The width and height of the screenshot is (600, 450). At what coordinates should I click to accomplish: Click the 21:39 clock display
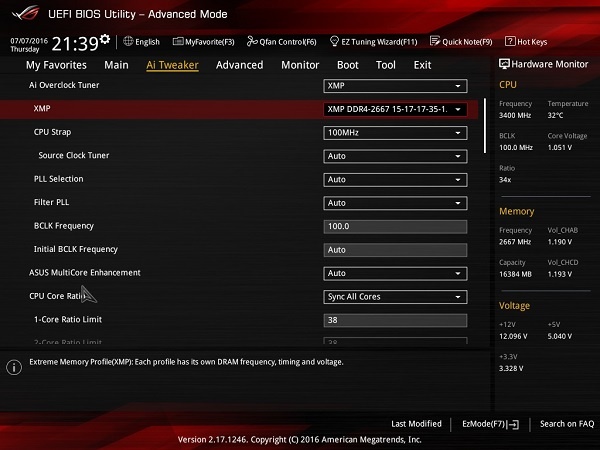tap(75, 44)
